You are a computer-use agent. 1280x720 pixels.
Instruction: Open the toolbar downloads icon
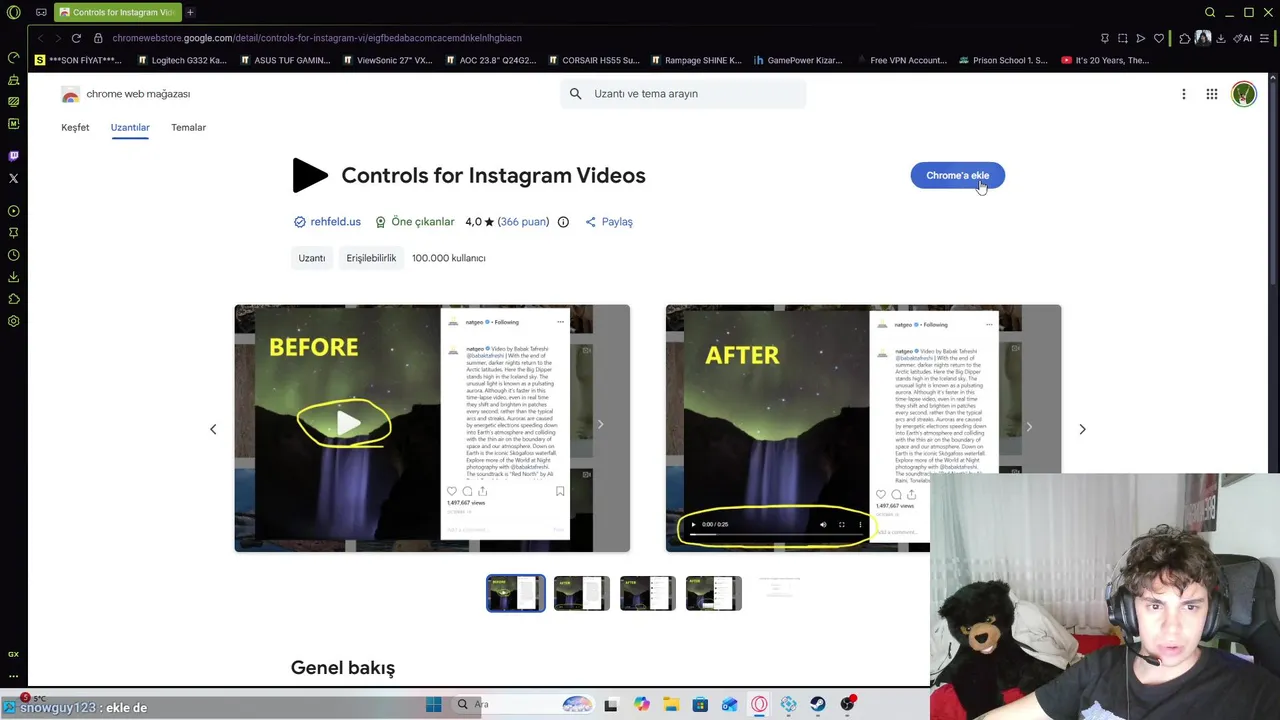pos(1220,38)
